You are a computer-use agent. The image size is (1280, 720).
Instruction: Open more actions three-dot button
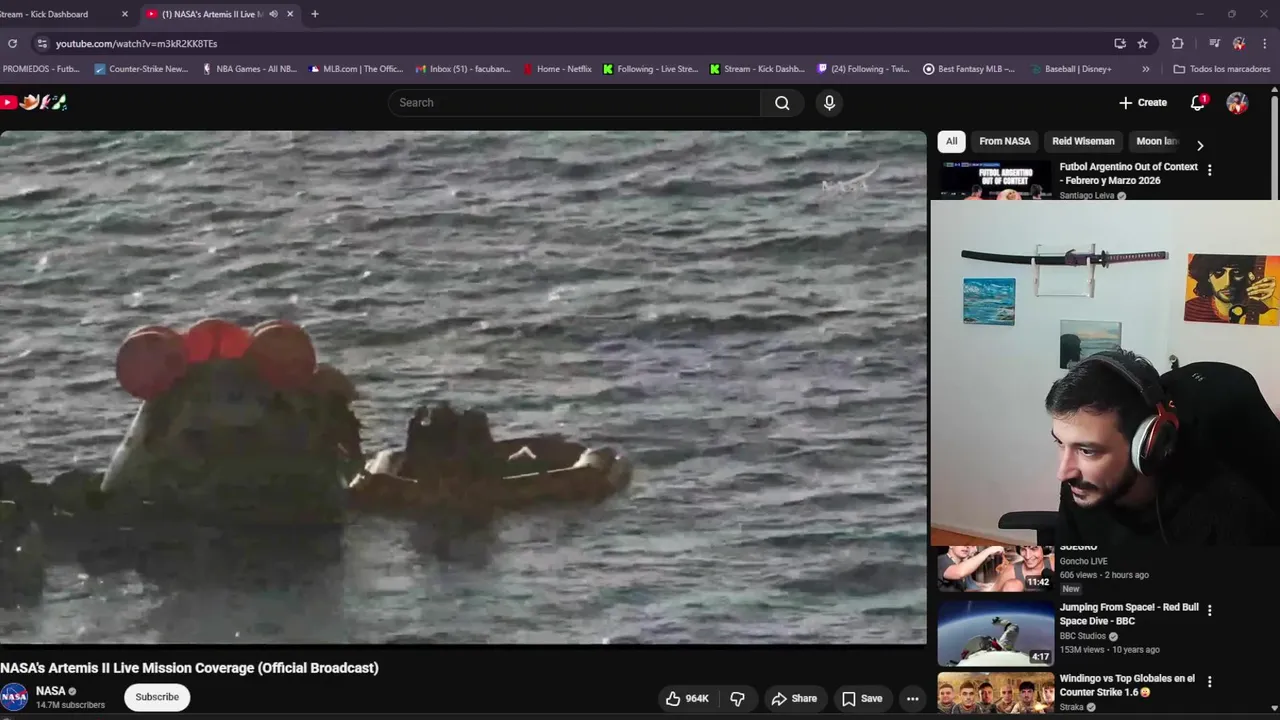[912, 699]
